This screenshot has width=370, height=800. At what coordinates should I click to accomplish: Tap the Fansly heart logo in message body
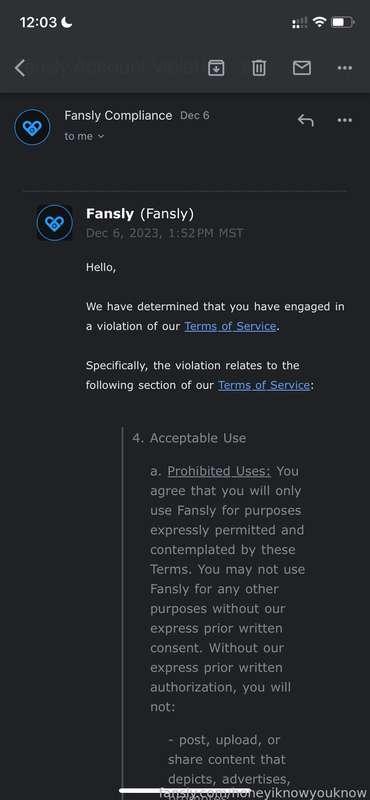click(x=55, y=223)
